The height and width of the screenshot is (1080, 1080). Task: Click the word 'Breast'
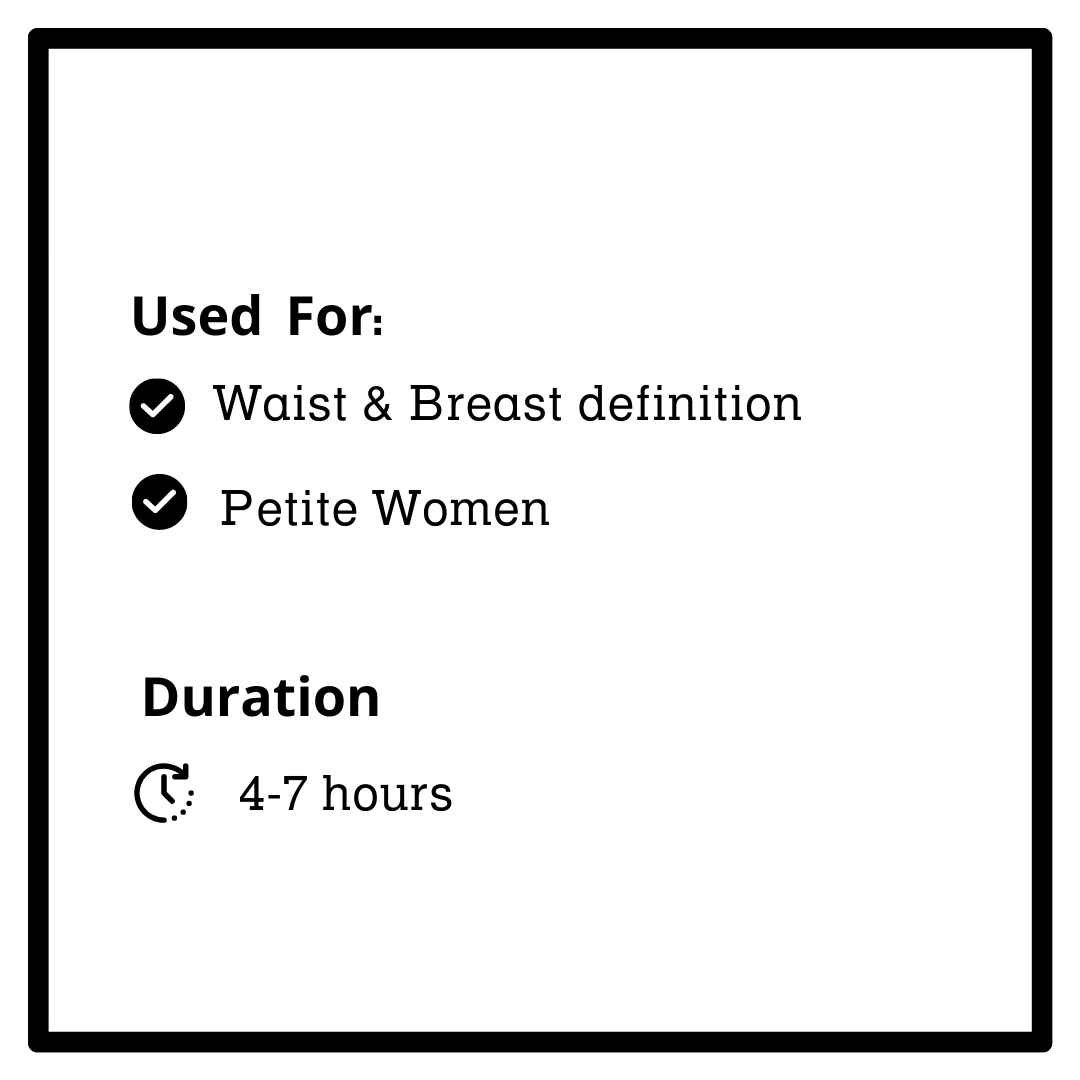[486, 402]
